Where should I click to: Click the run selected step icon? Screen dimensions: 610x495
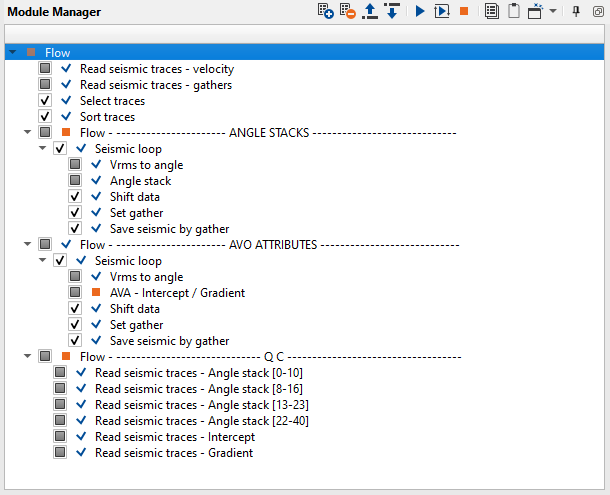click(x=441, y=11)
